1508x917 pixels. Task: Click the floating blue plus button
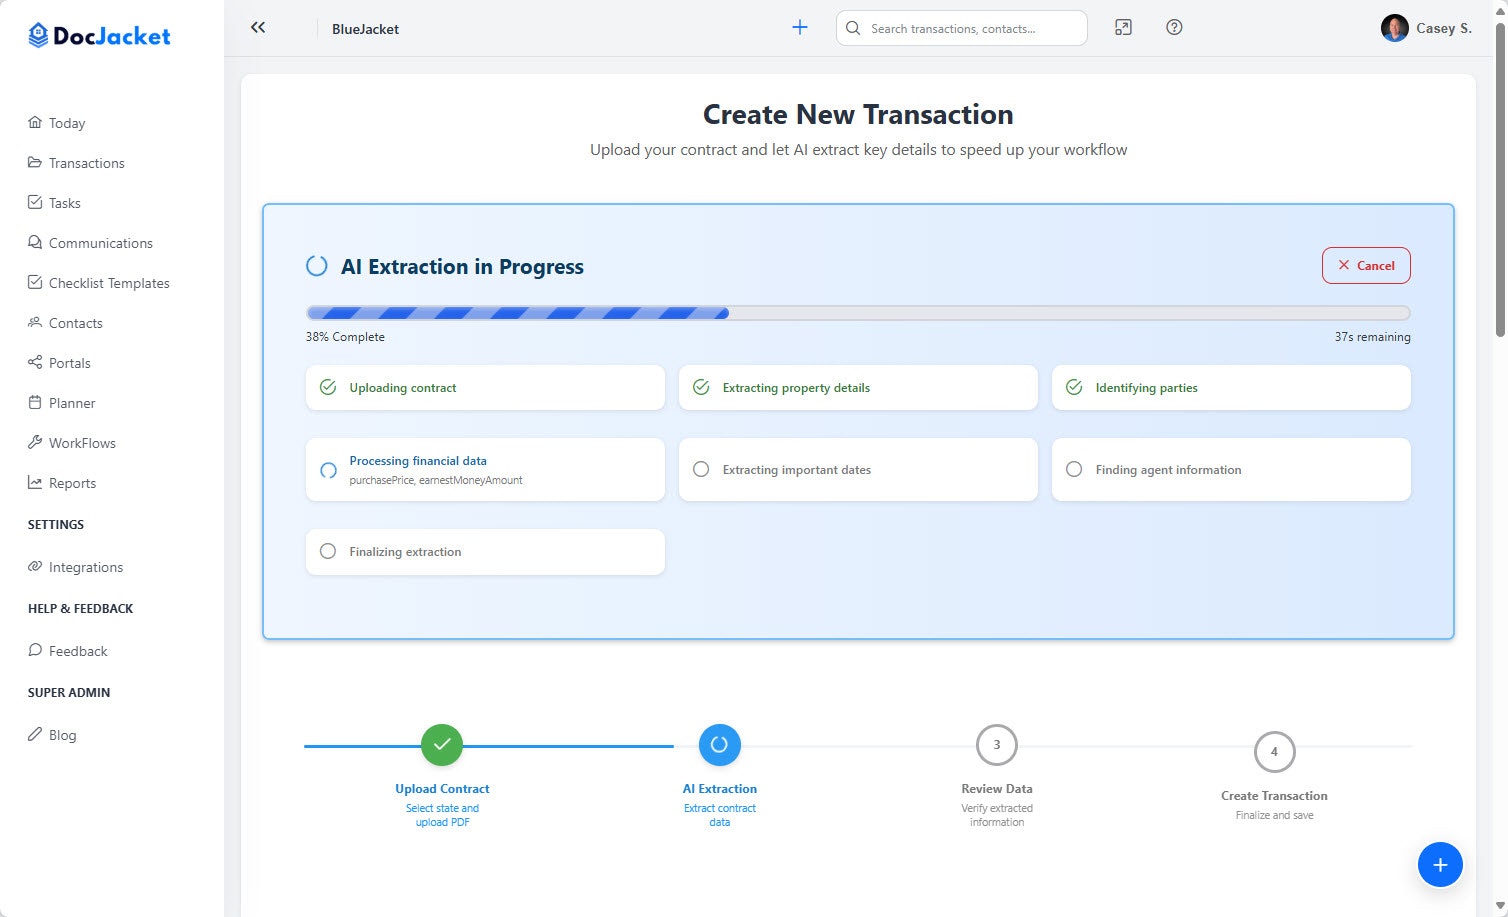1440,865
